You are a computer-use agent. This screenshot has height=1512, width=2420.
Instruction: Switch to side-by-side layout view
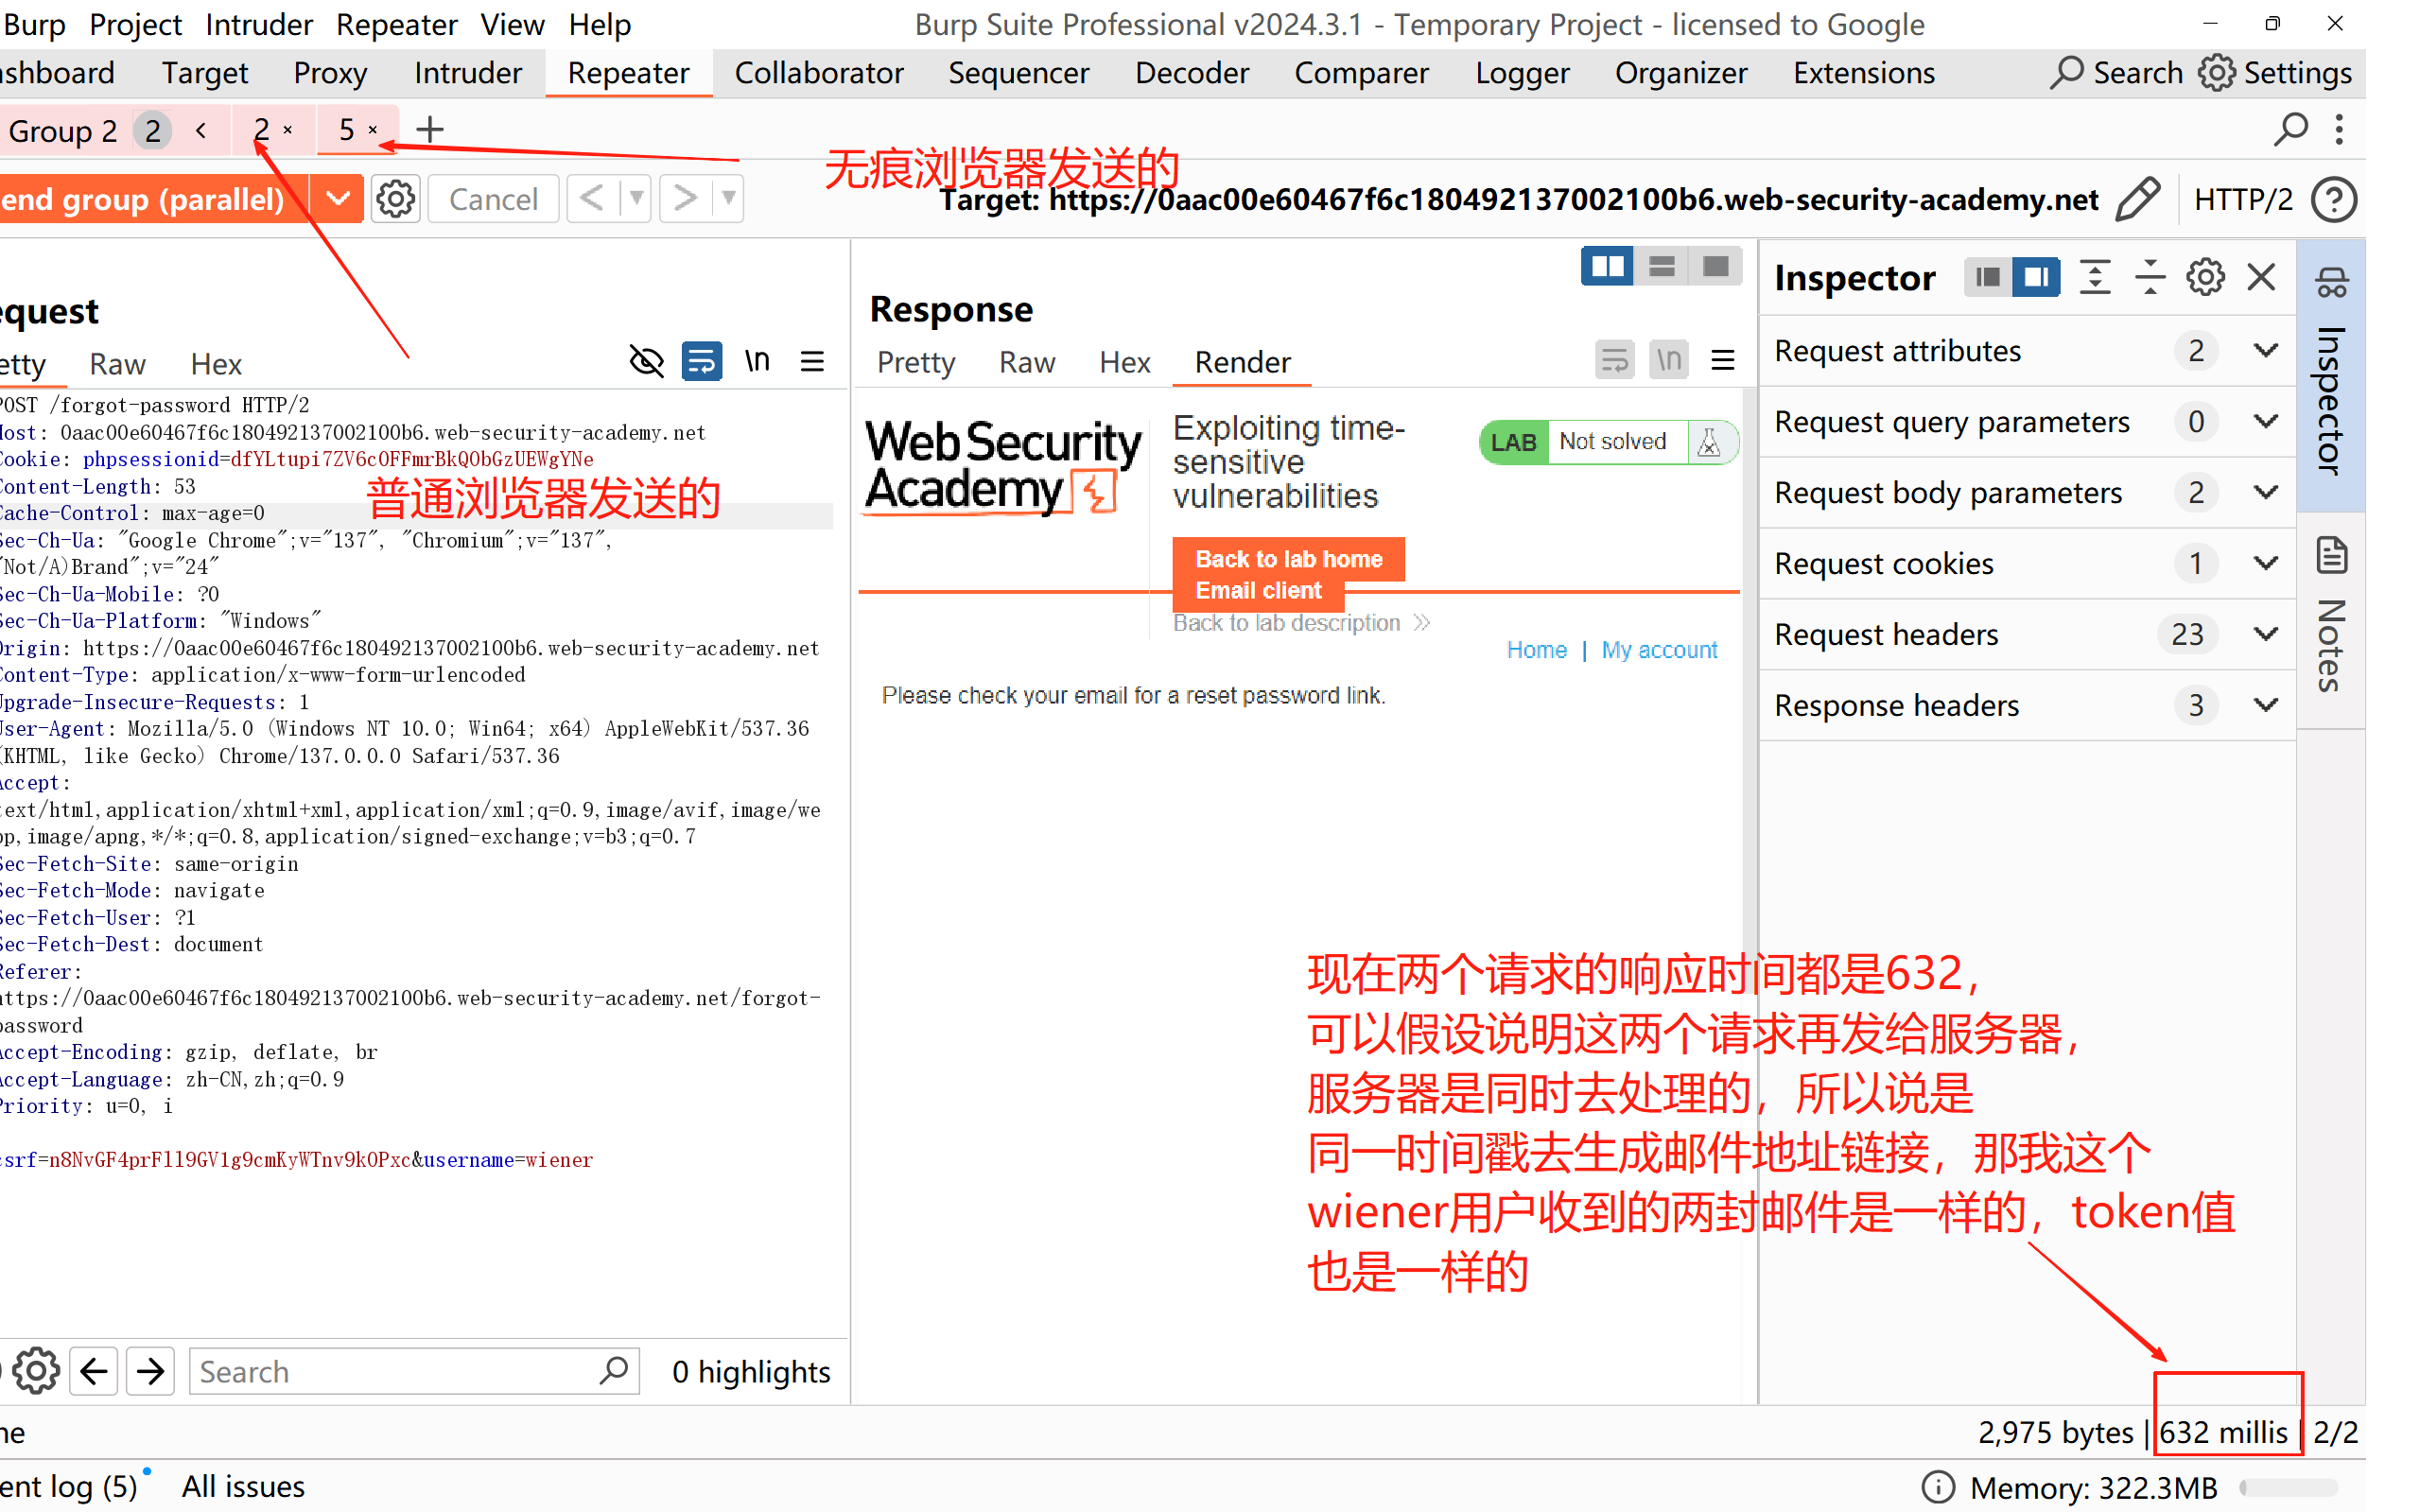tap(1607, 266)
